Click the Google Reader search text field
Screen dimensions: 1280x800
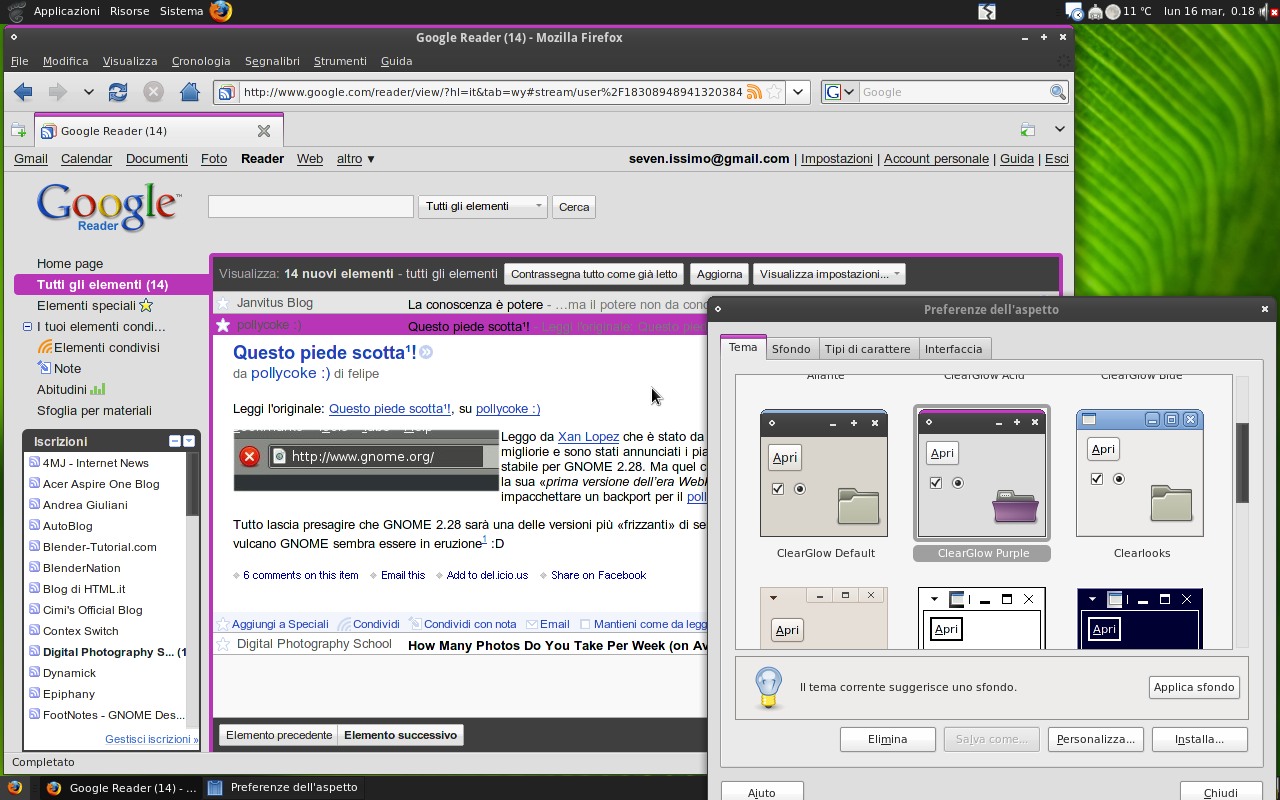310,206
